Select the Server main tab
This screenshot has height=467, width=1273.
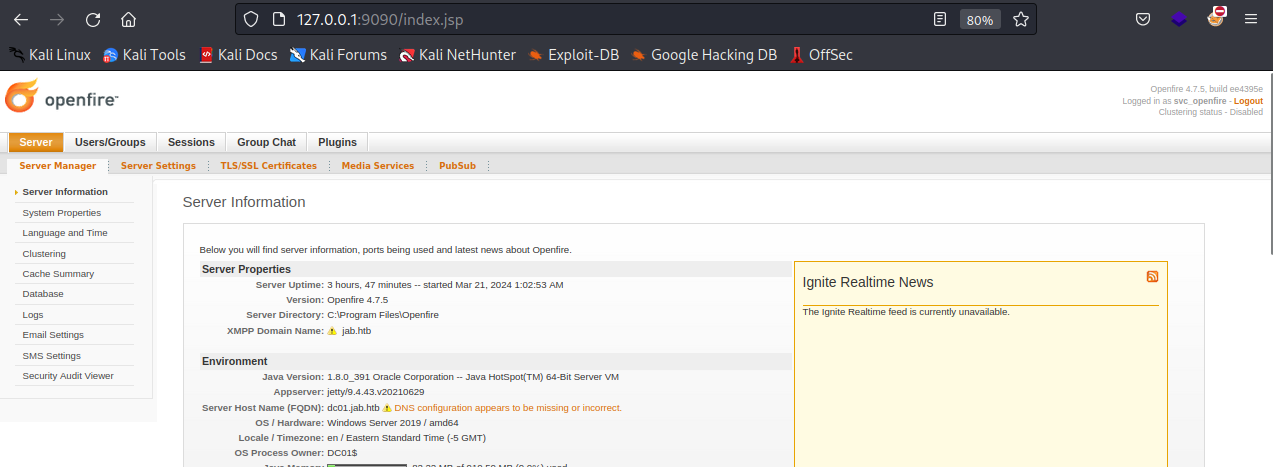(x=36, y=142)
